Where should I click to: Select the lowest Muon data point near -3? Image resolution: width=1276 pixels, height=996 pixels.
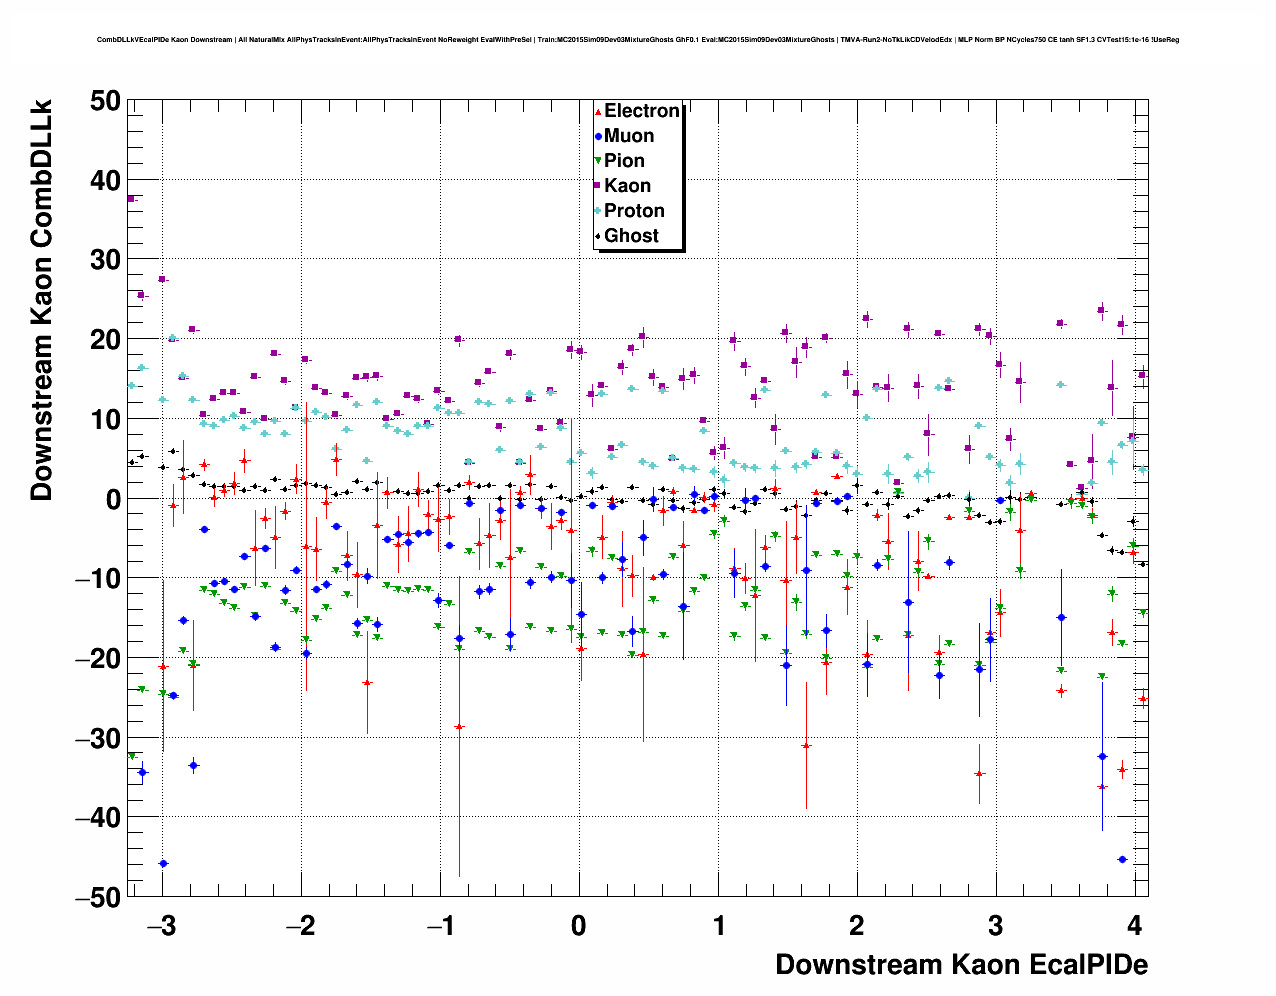(x=163, y=863)
